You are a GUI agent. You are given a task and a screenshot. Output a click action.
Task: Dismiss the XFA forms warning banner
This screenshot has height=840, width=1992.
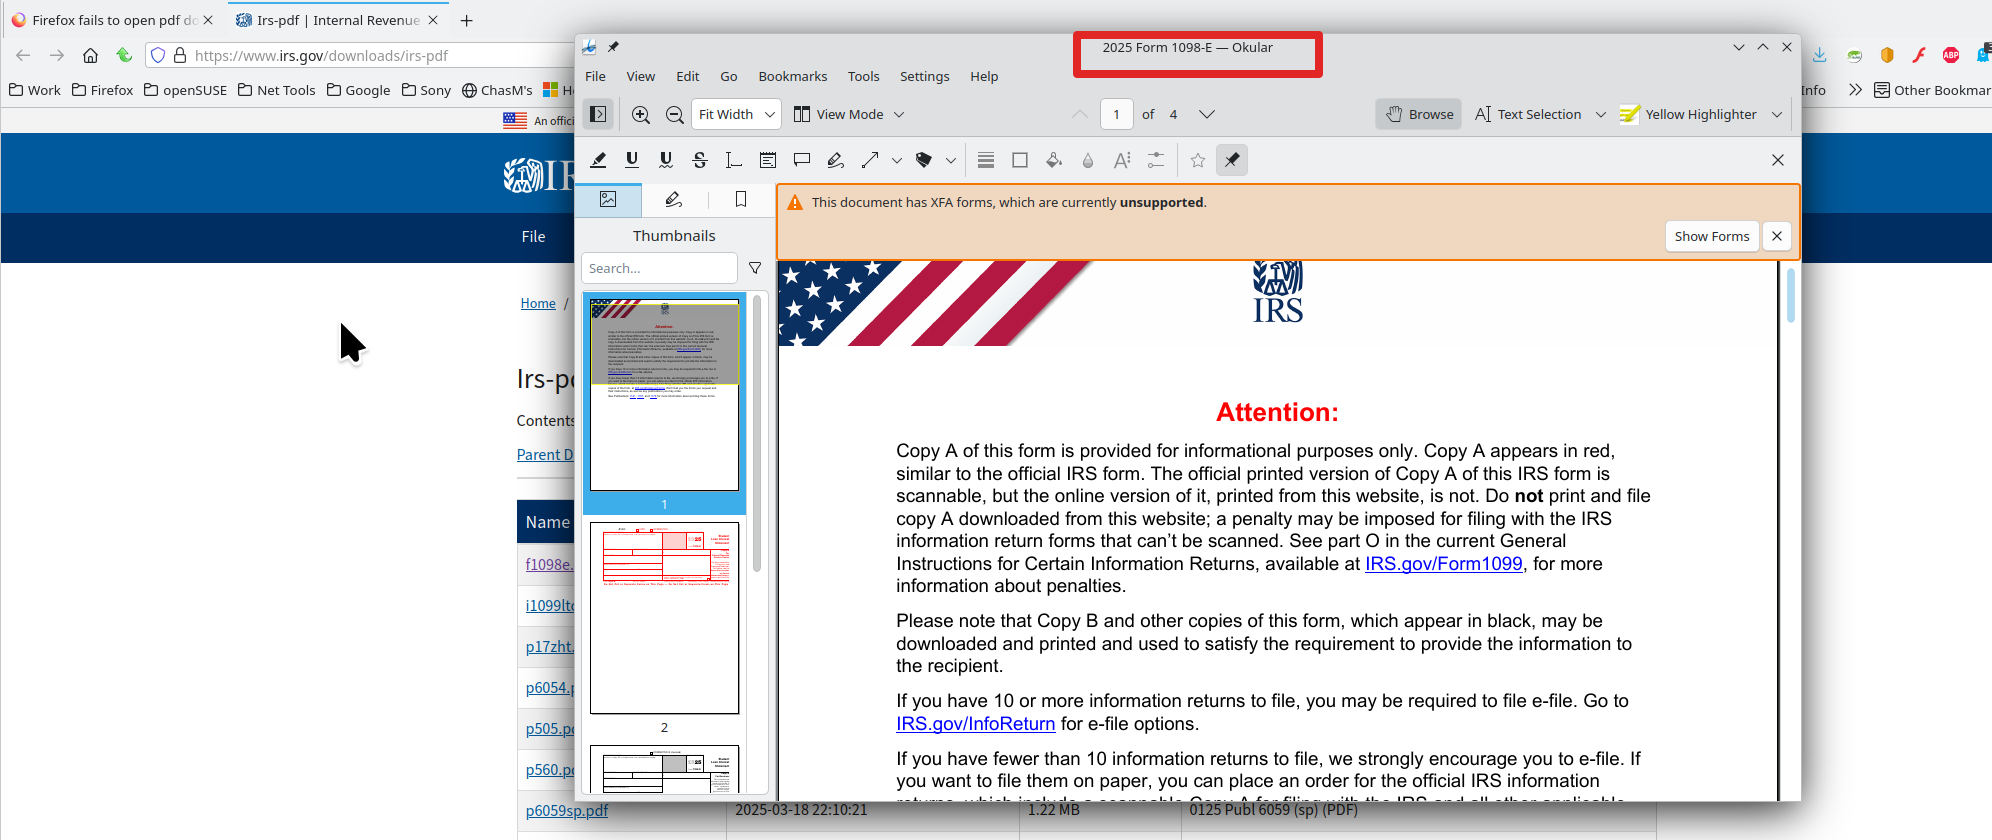pyautogui.click(x=1777, y=236)
